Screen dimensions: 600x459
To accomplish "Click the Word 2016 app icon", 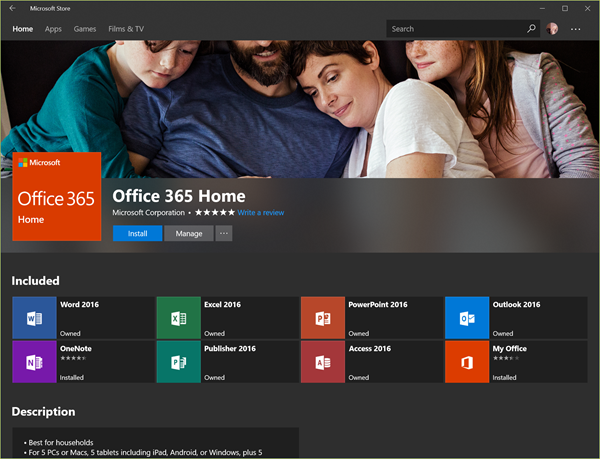I will point(34,318).
